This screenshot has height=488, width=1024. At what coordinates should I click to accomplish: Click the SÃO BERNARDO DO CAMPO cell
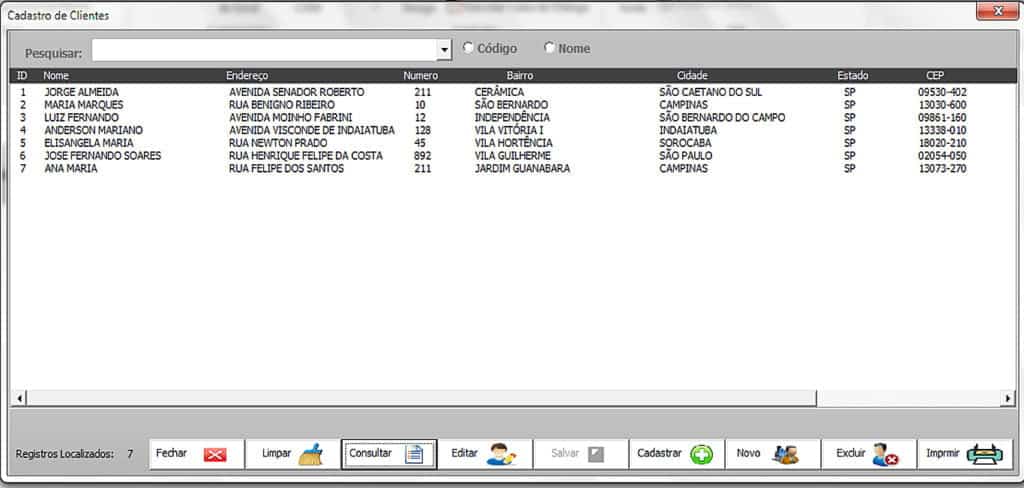click(x=722, y=118)
